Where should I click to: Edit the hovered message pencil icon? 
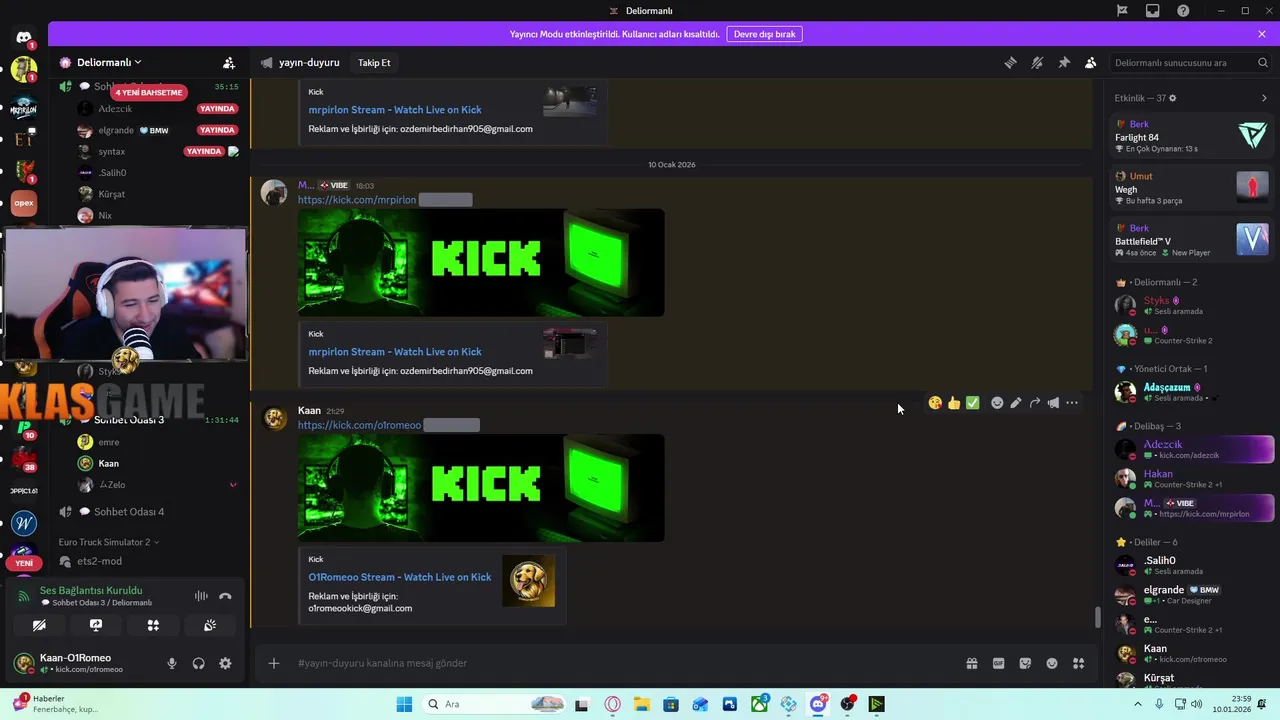coord(1016,403)
